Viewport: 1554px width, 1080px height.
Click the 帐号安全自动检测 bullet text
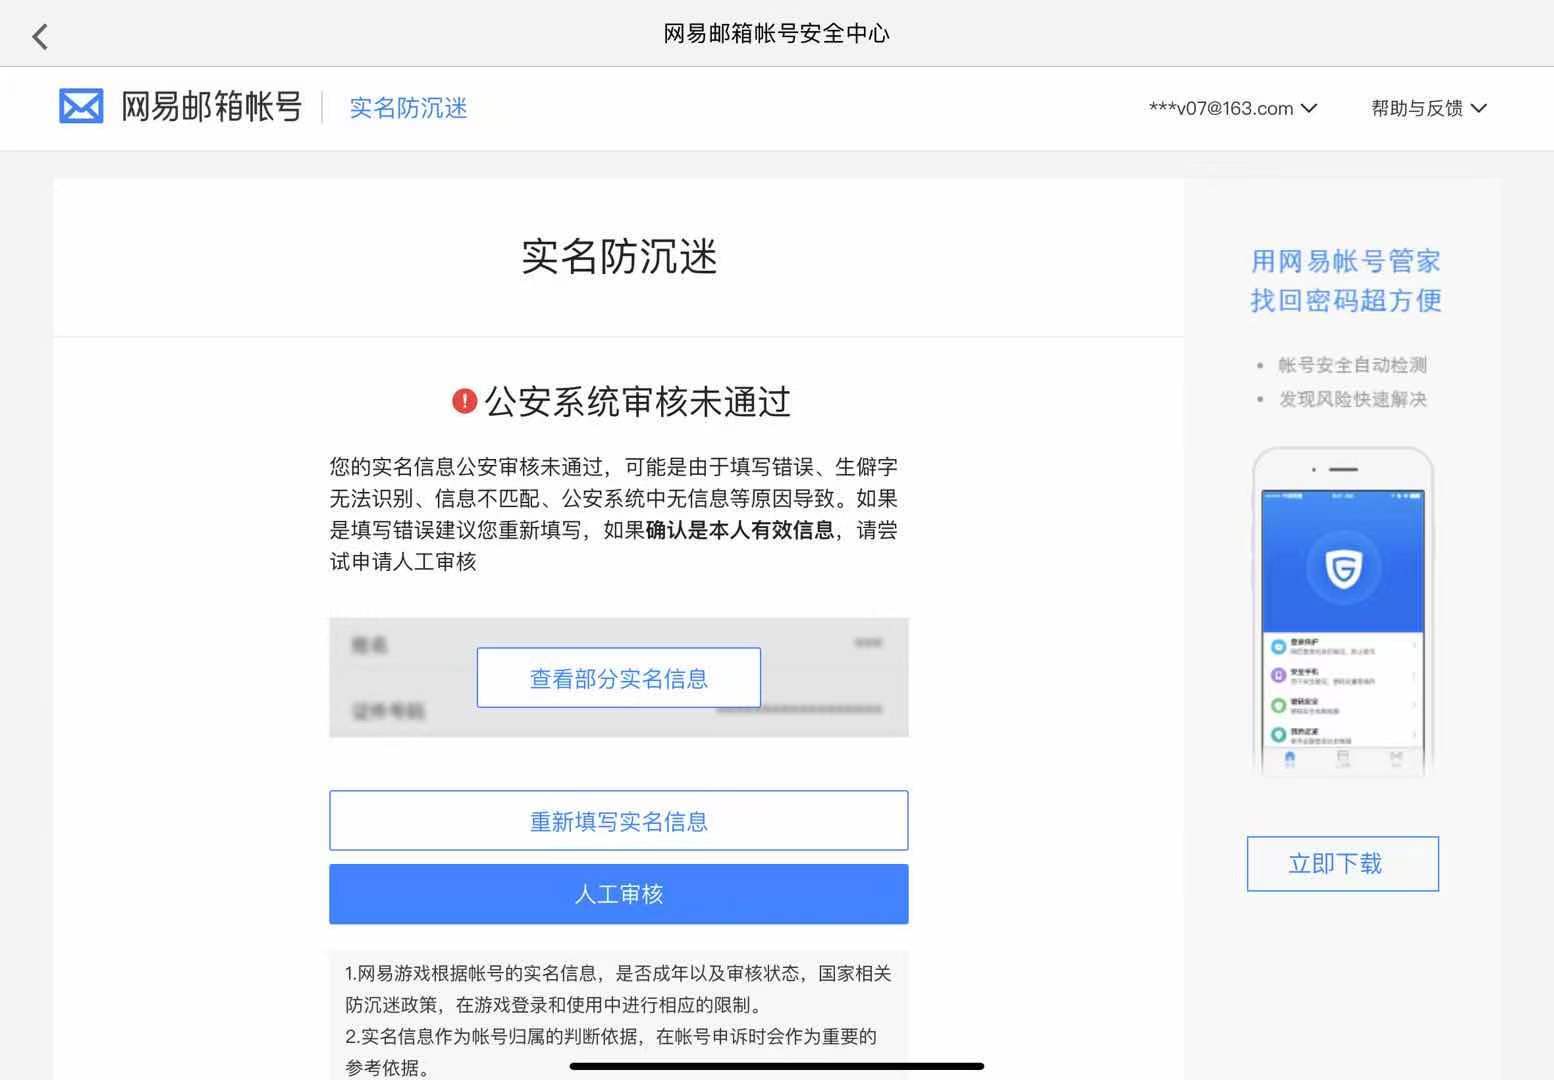coord(1353,365)
